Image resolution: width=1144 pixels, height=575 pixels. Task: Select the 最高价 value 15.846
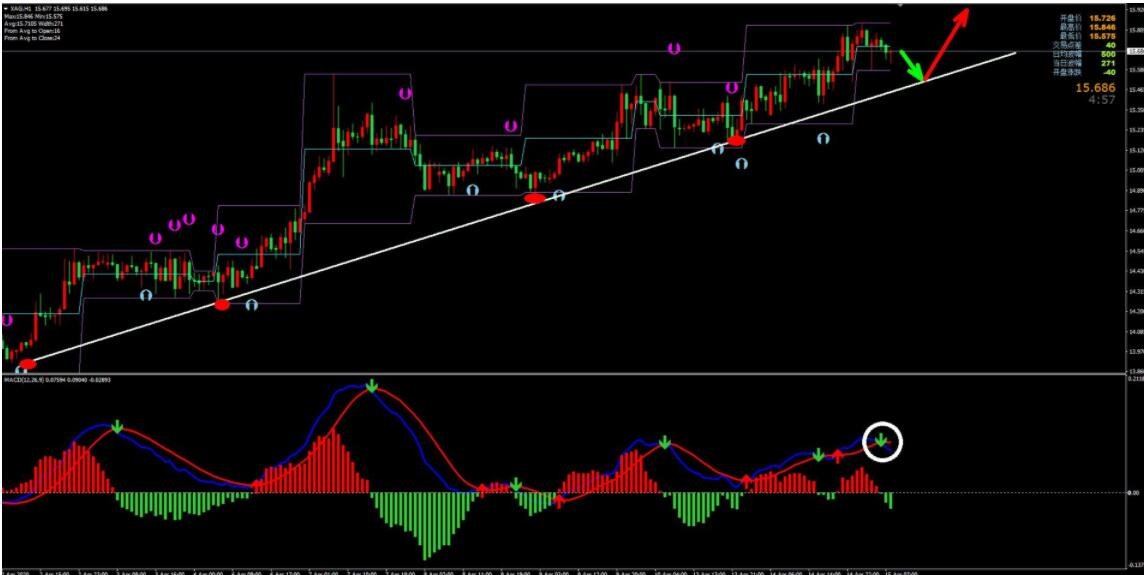(1102, 26)
